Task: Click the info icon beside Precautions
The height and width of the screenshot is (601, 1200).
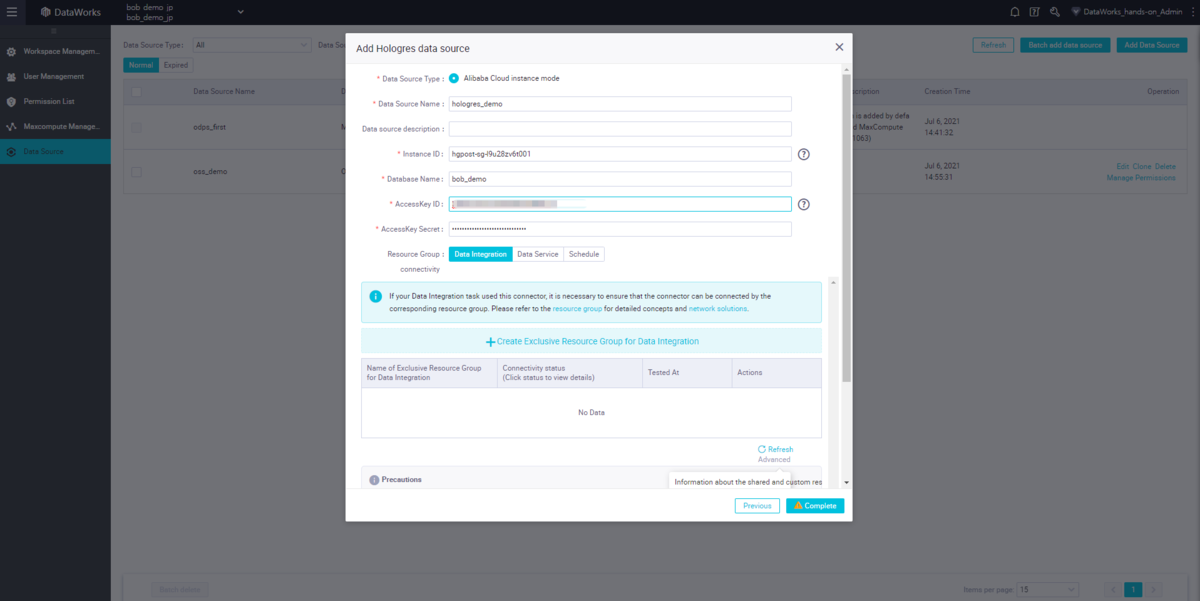Action: 374,480
